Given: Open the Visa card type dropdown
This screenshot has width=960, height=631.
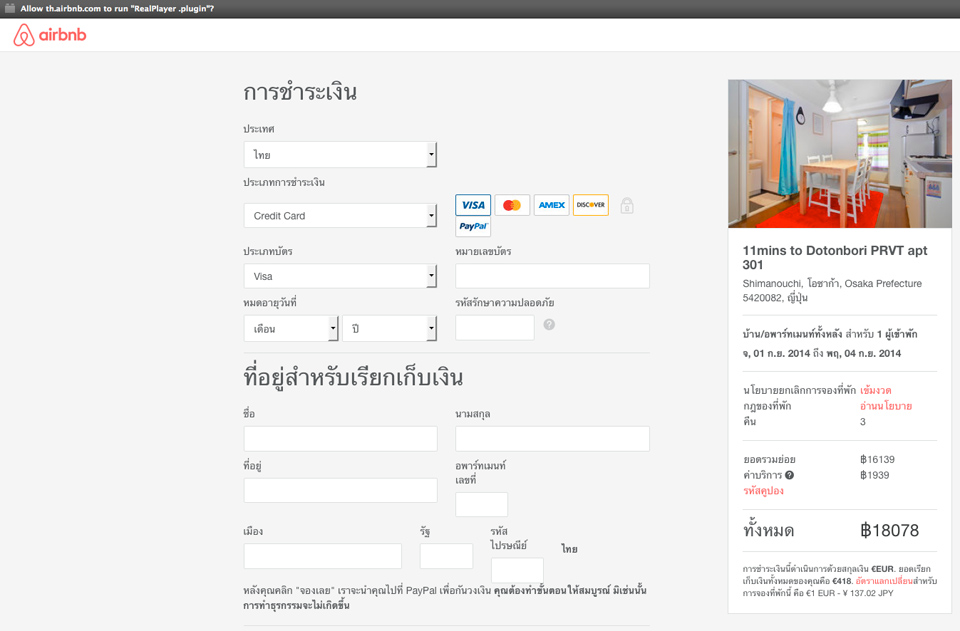Looking at the screenshot, I should tap(340, 276).
